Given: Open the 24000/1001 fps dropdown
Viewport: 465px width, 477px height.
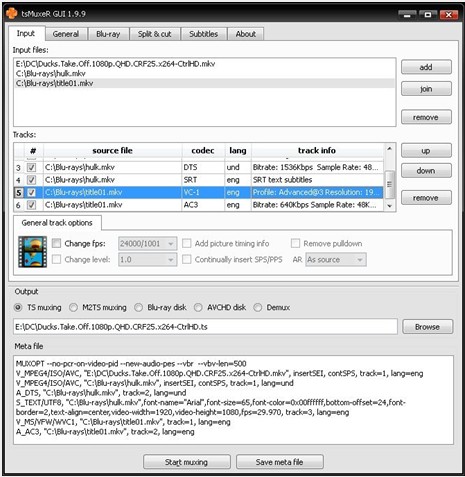Looking at the screenshot, I should point(147,244).
